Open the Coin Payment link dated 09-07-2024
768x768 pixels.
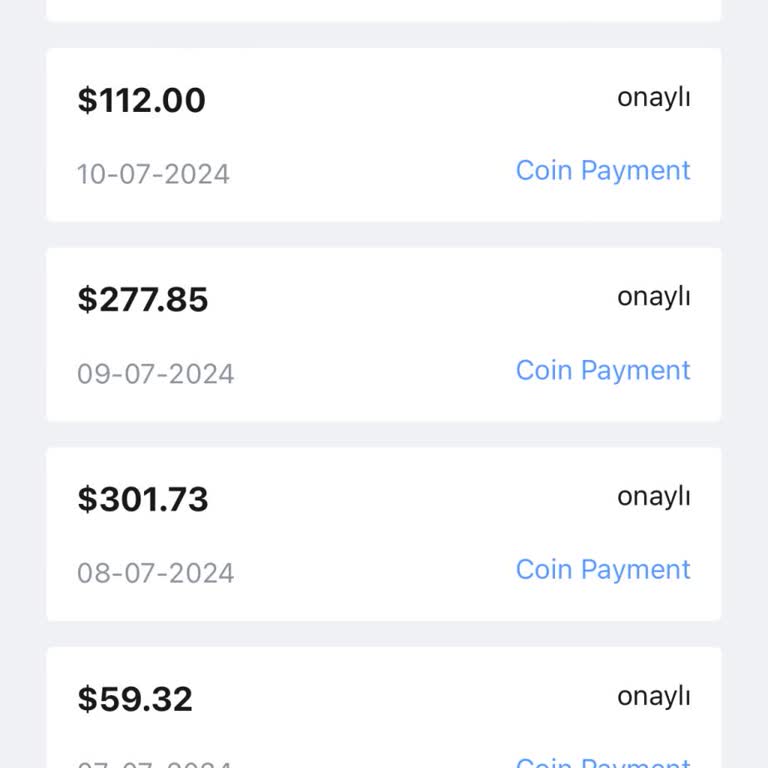(x=603, y=370)
